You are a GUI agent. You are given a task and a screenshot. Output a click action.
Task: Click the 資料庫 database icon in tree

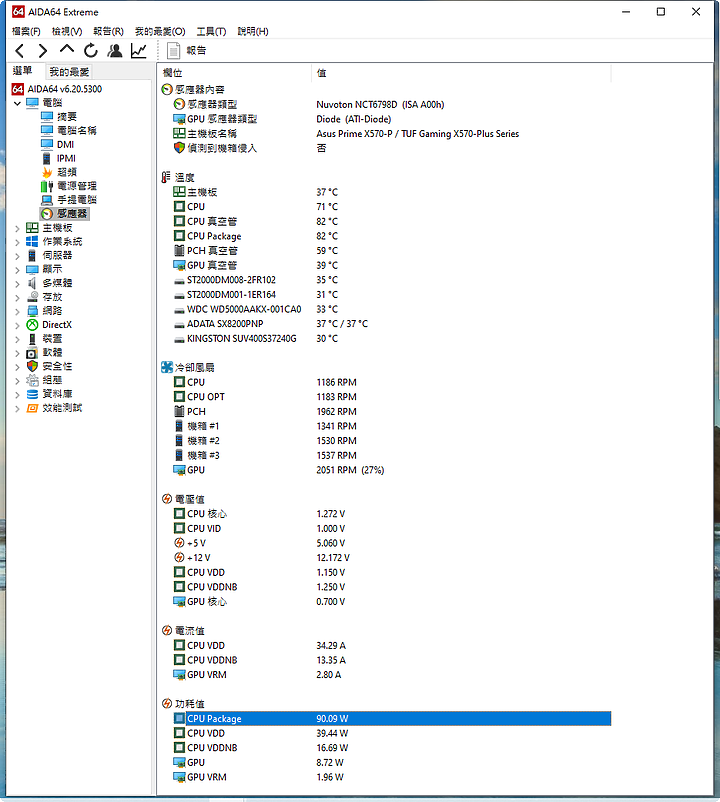(x=32, y=394)
